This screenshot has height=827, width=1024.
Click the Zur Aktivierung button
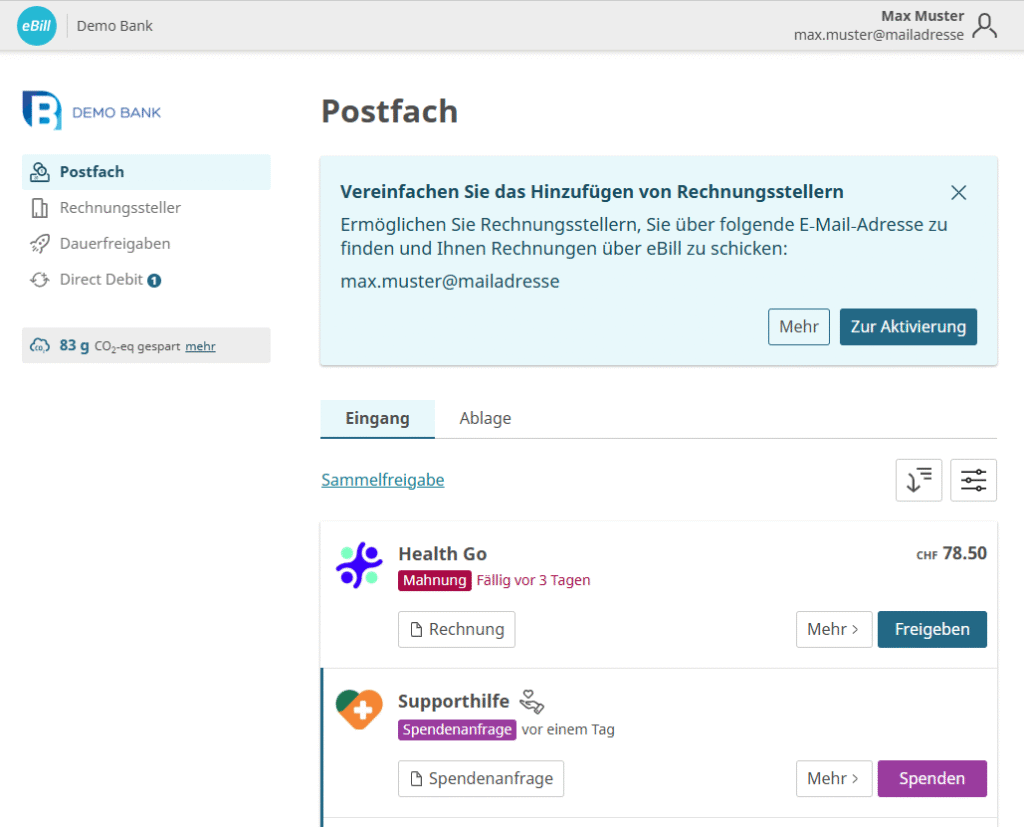(908, 327)
